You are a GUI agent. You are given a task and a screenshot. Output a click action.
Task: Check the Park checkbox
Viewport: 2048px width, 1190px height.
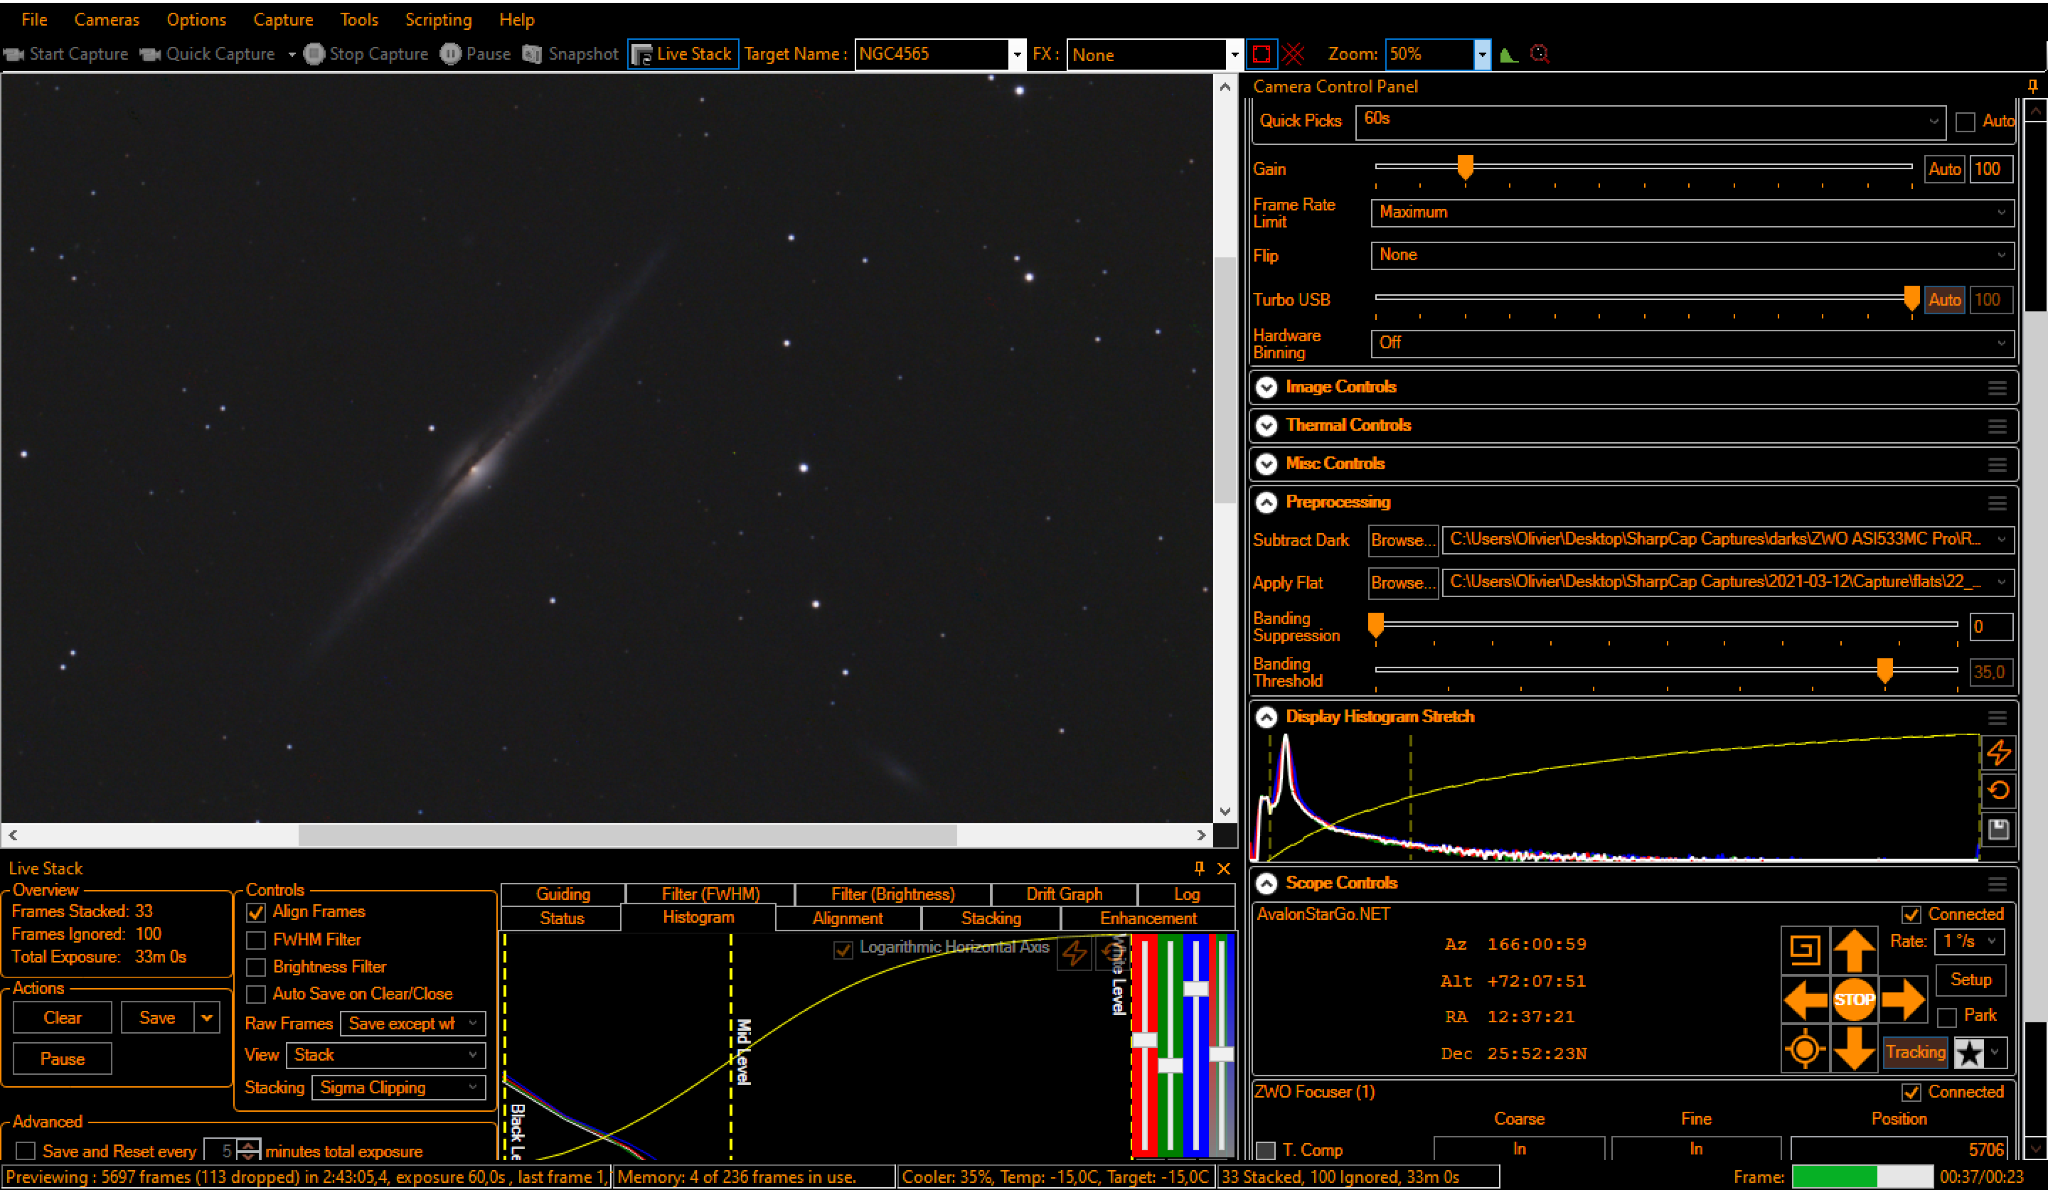(1947, 1017)
